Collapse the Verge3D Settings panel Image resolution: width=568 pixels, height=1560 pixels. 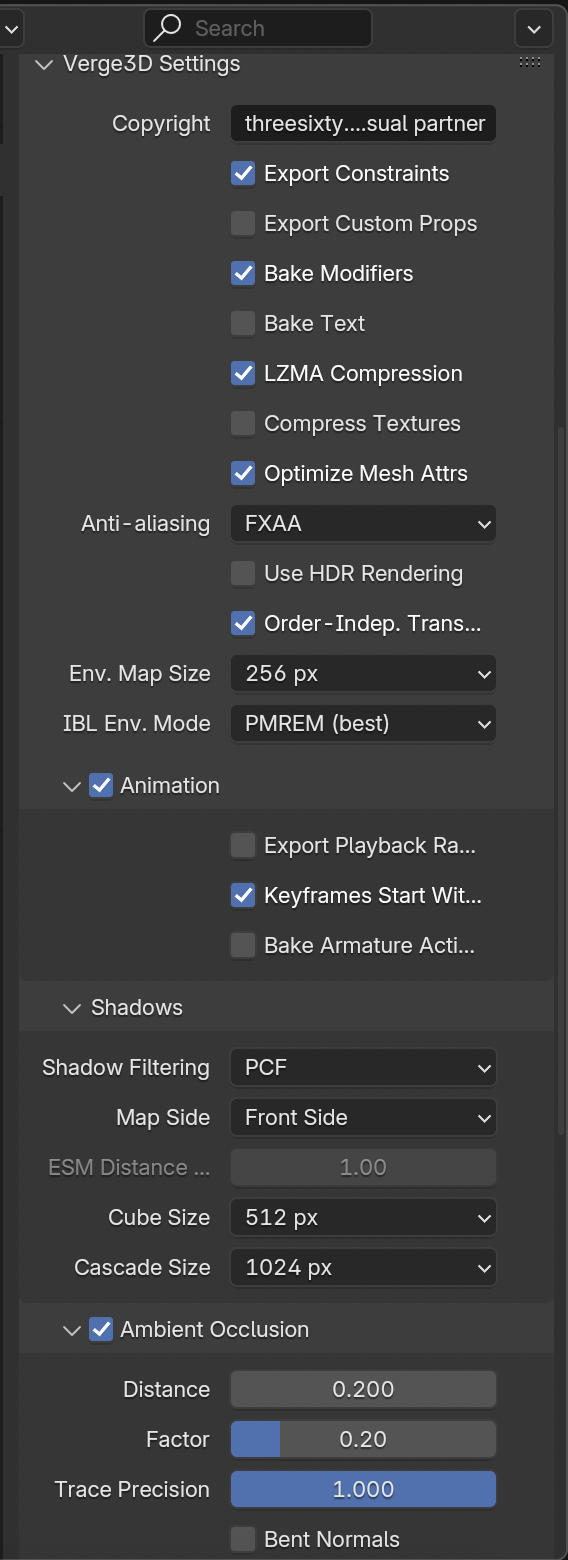[x=44, y=64]
